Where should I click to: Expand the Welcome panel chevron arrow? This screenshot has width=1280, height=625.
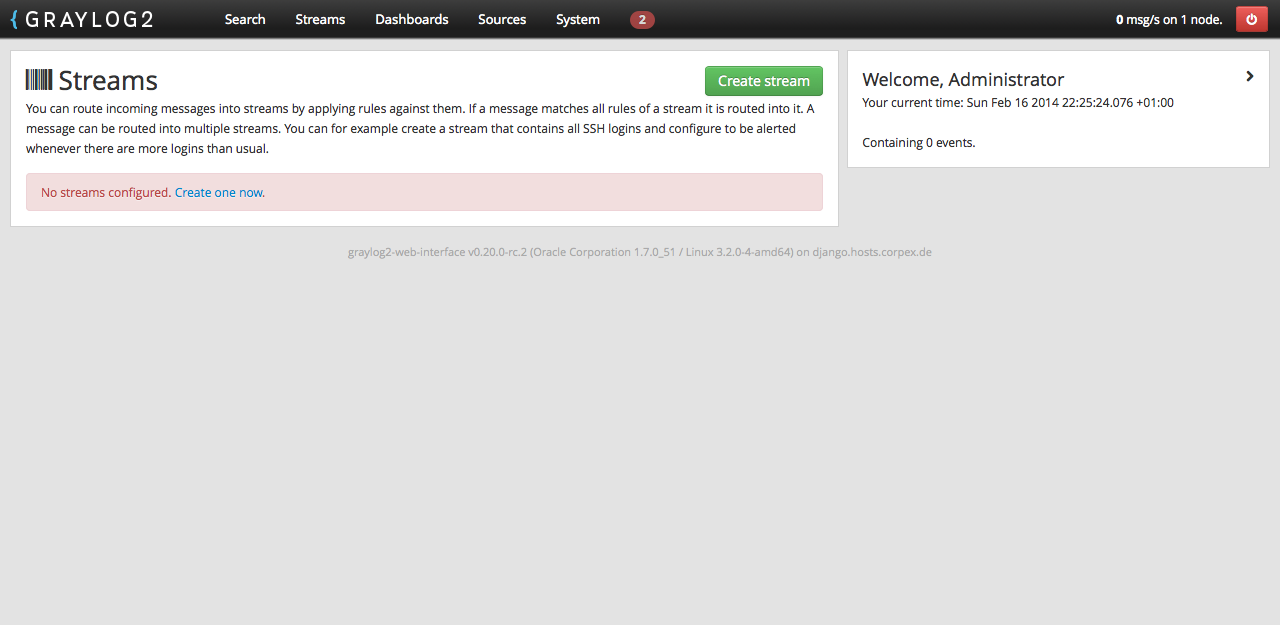[1249, 76]
